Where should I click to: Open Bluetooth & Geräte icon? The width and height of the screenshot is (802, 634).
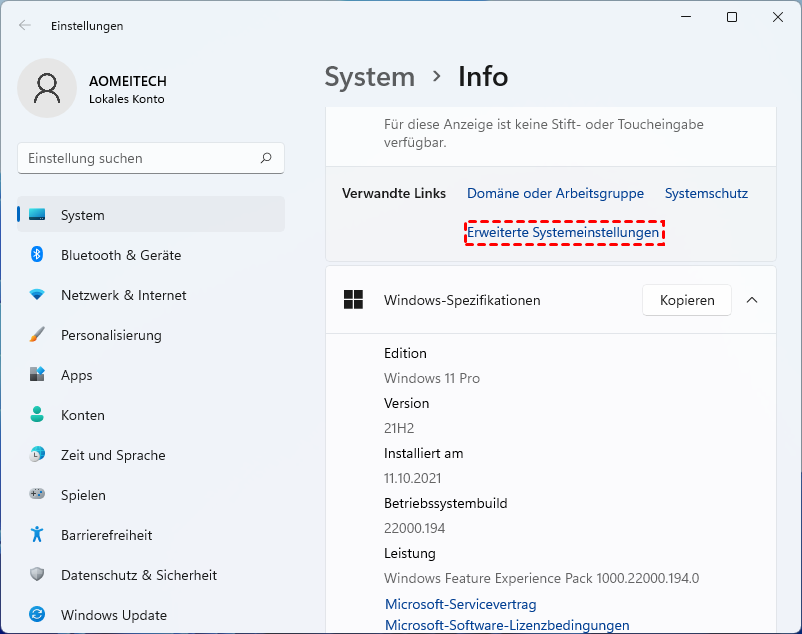[x=37, y=255]
